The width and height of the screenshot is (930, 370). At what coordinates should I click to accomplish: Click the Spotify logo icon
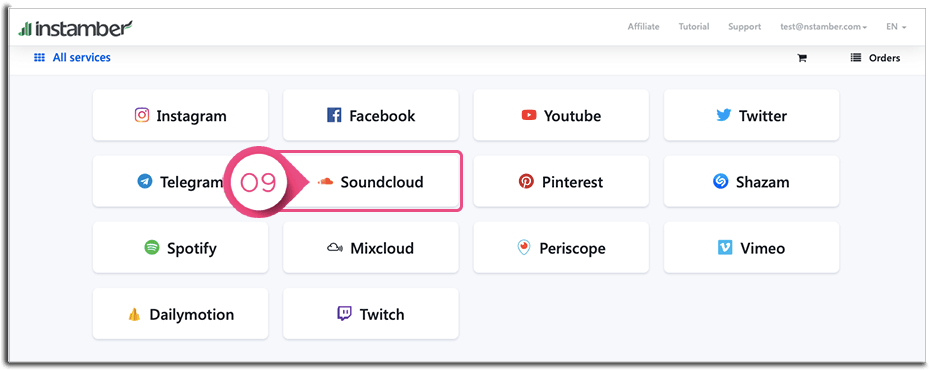tap(152, 248)
